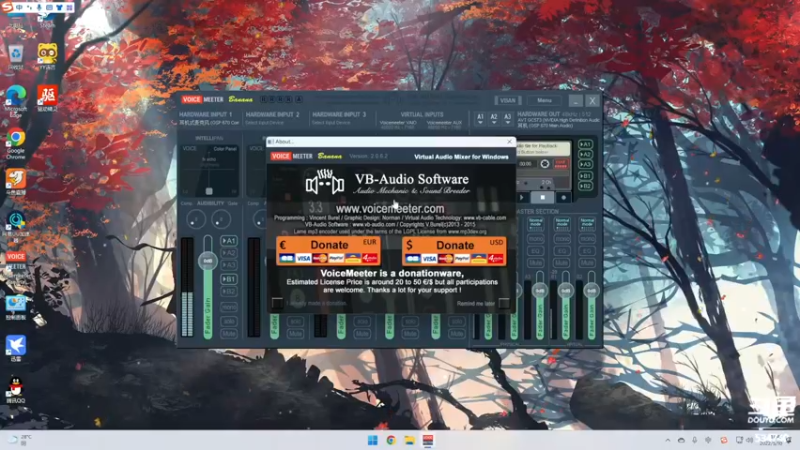Close the About dialog
The height and width of the screenshot is (450, 800).
point(509,142)
